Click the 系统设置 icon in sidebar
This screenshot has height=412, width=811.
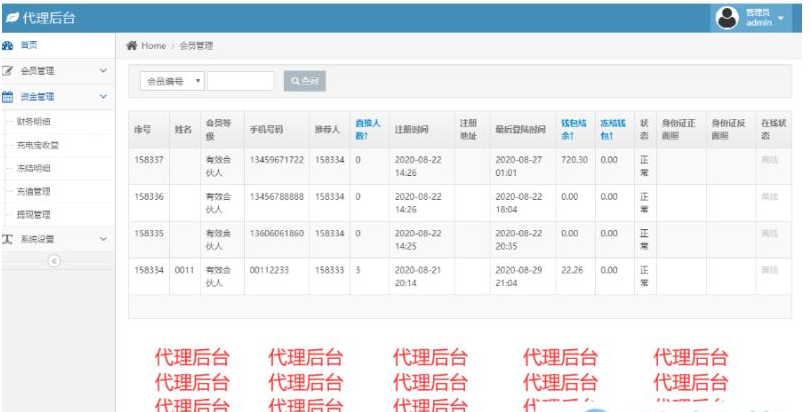[x=8, y=239]
